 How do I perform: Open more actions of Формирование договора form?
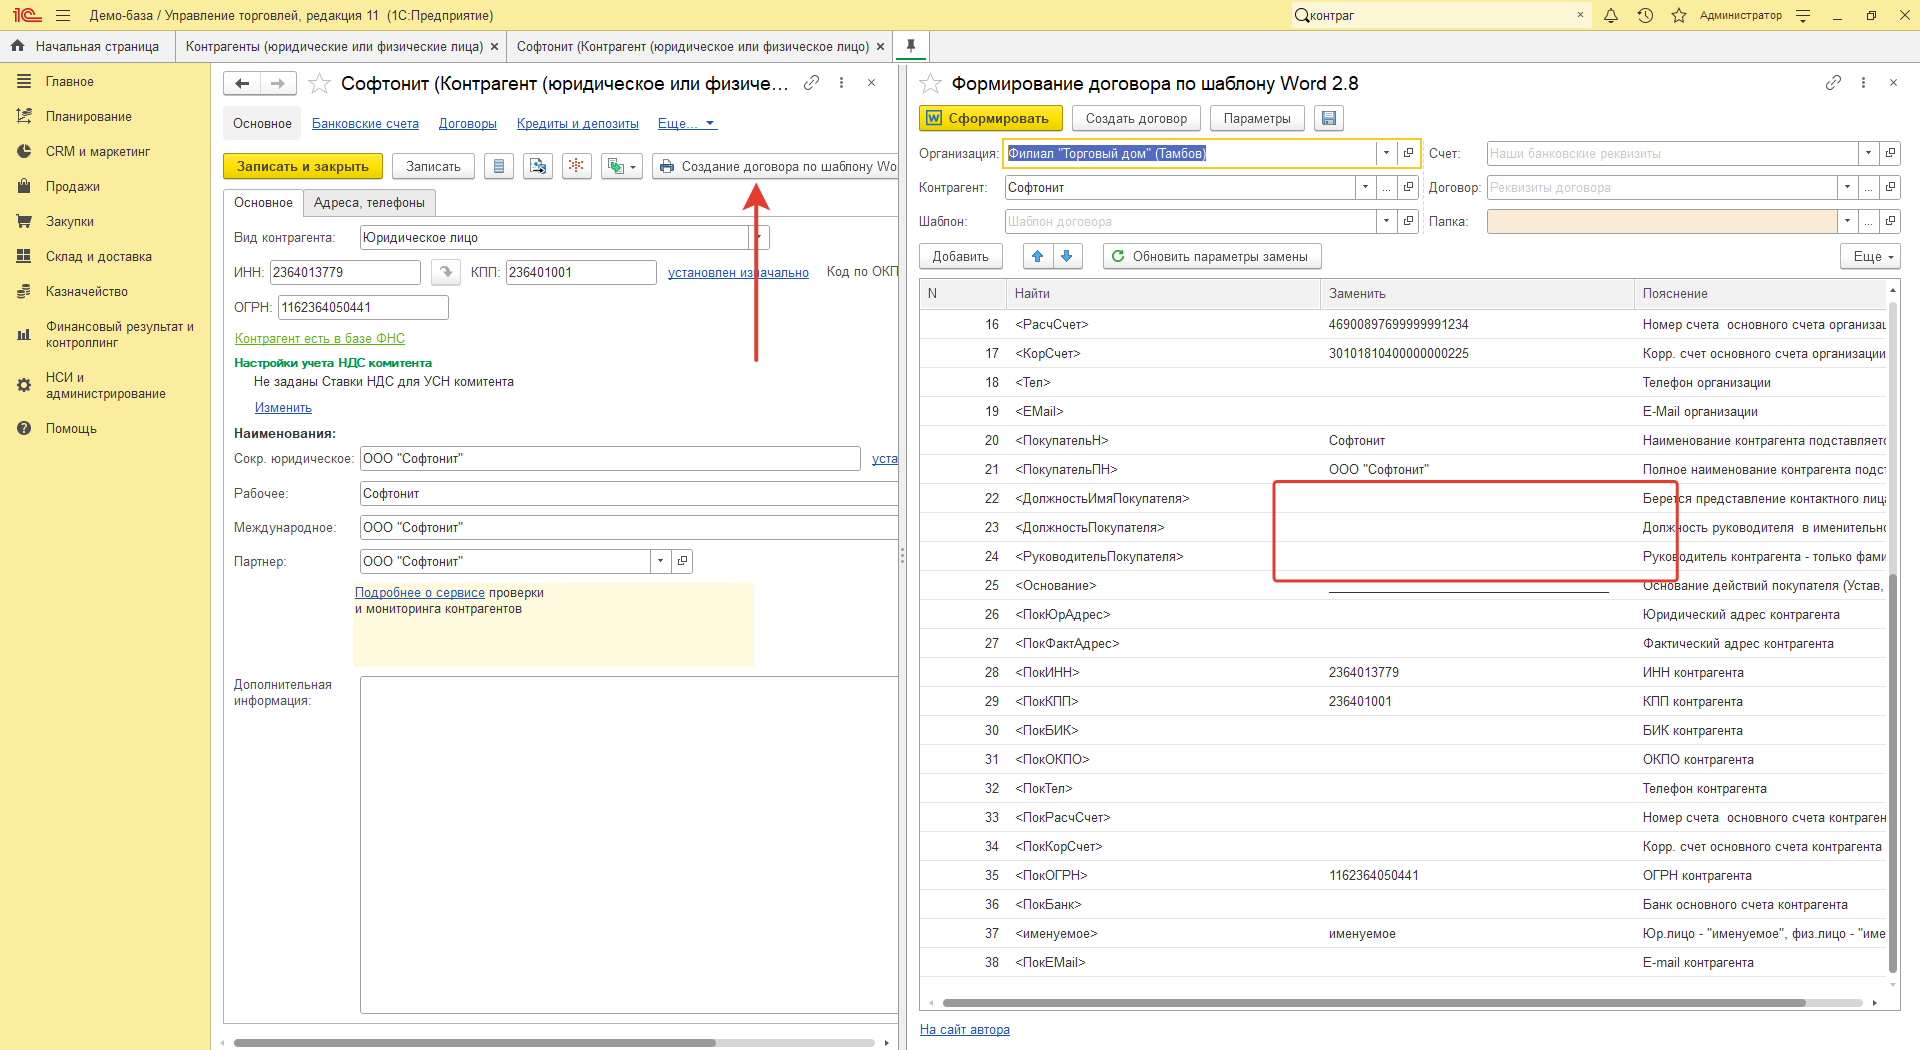click(x=1863, y=83)
